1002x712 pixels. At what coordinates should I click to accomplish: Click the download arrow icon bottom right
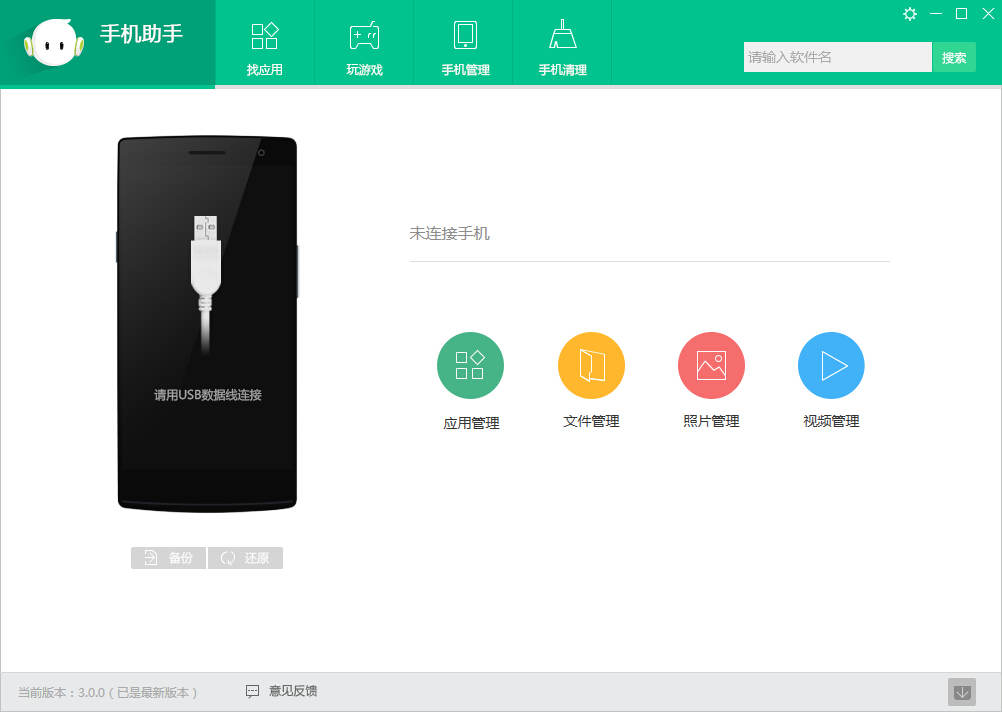coord(962,691)
